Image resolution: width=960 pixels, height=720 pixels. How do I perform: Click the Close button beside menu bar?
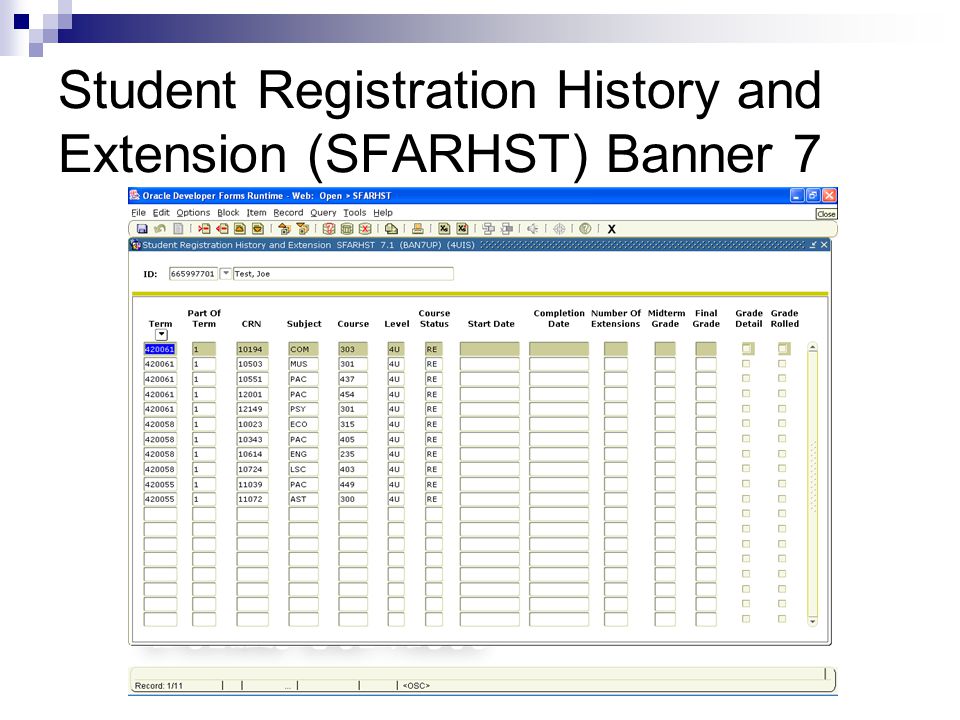826,214
